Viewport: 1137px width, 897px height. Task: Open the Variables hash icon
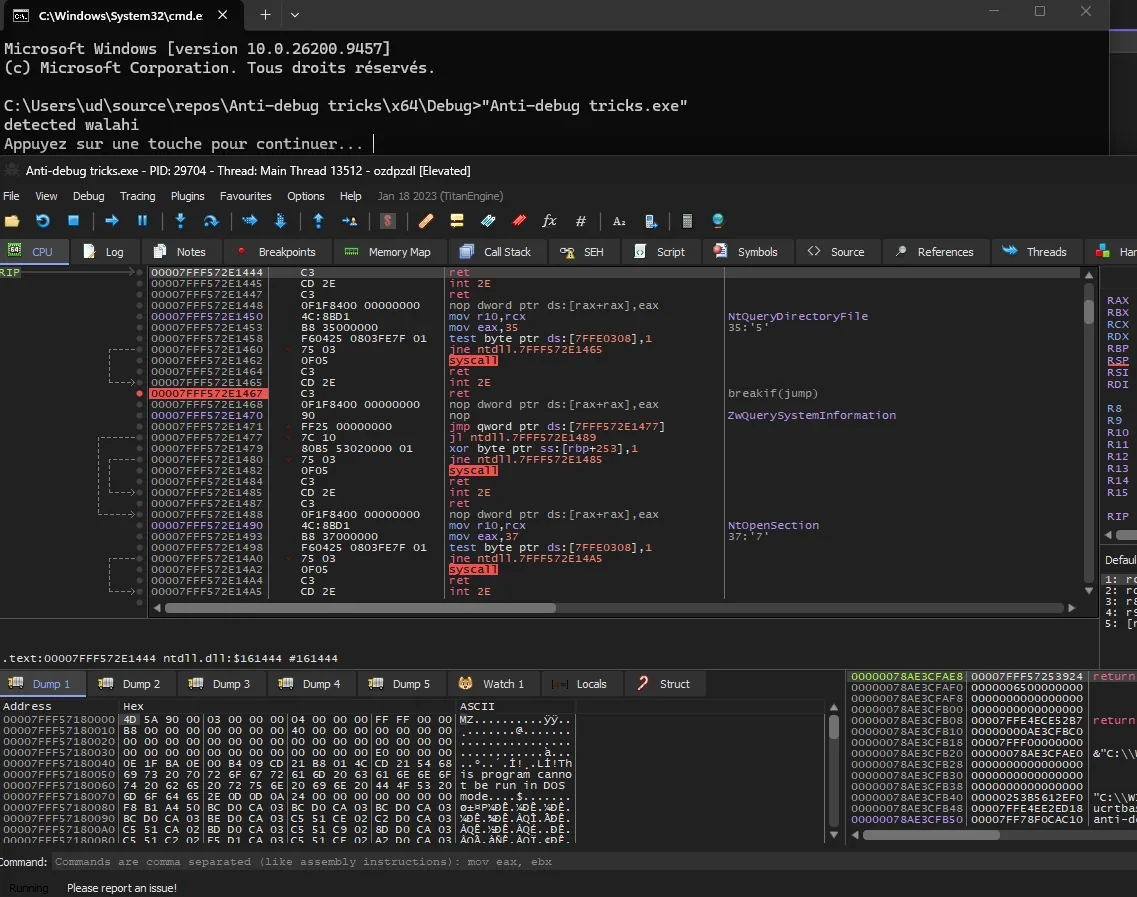[x=581, y=221]
